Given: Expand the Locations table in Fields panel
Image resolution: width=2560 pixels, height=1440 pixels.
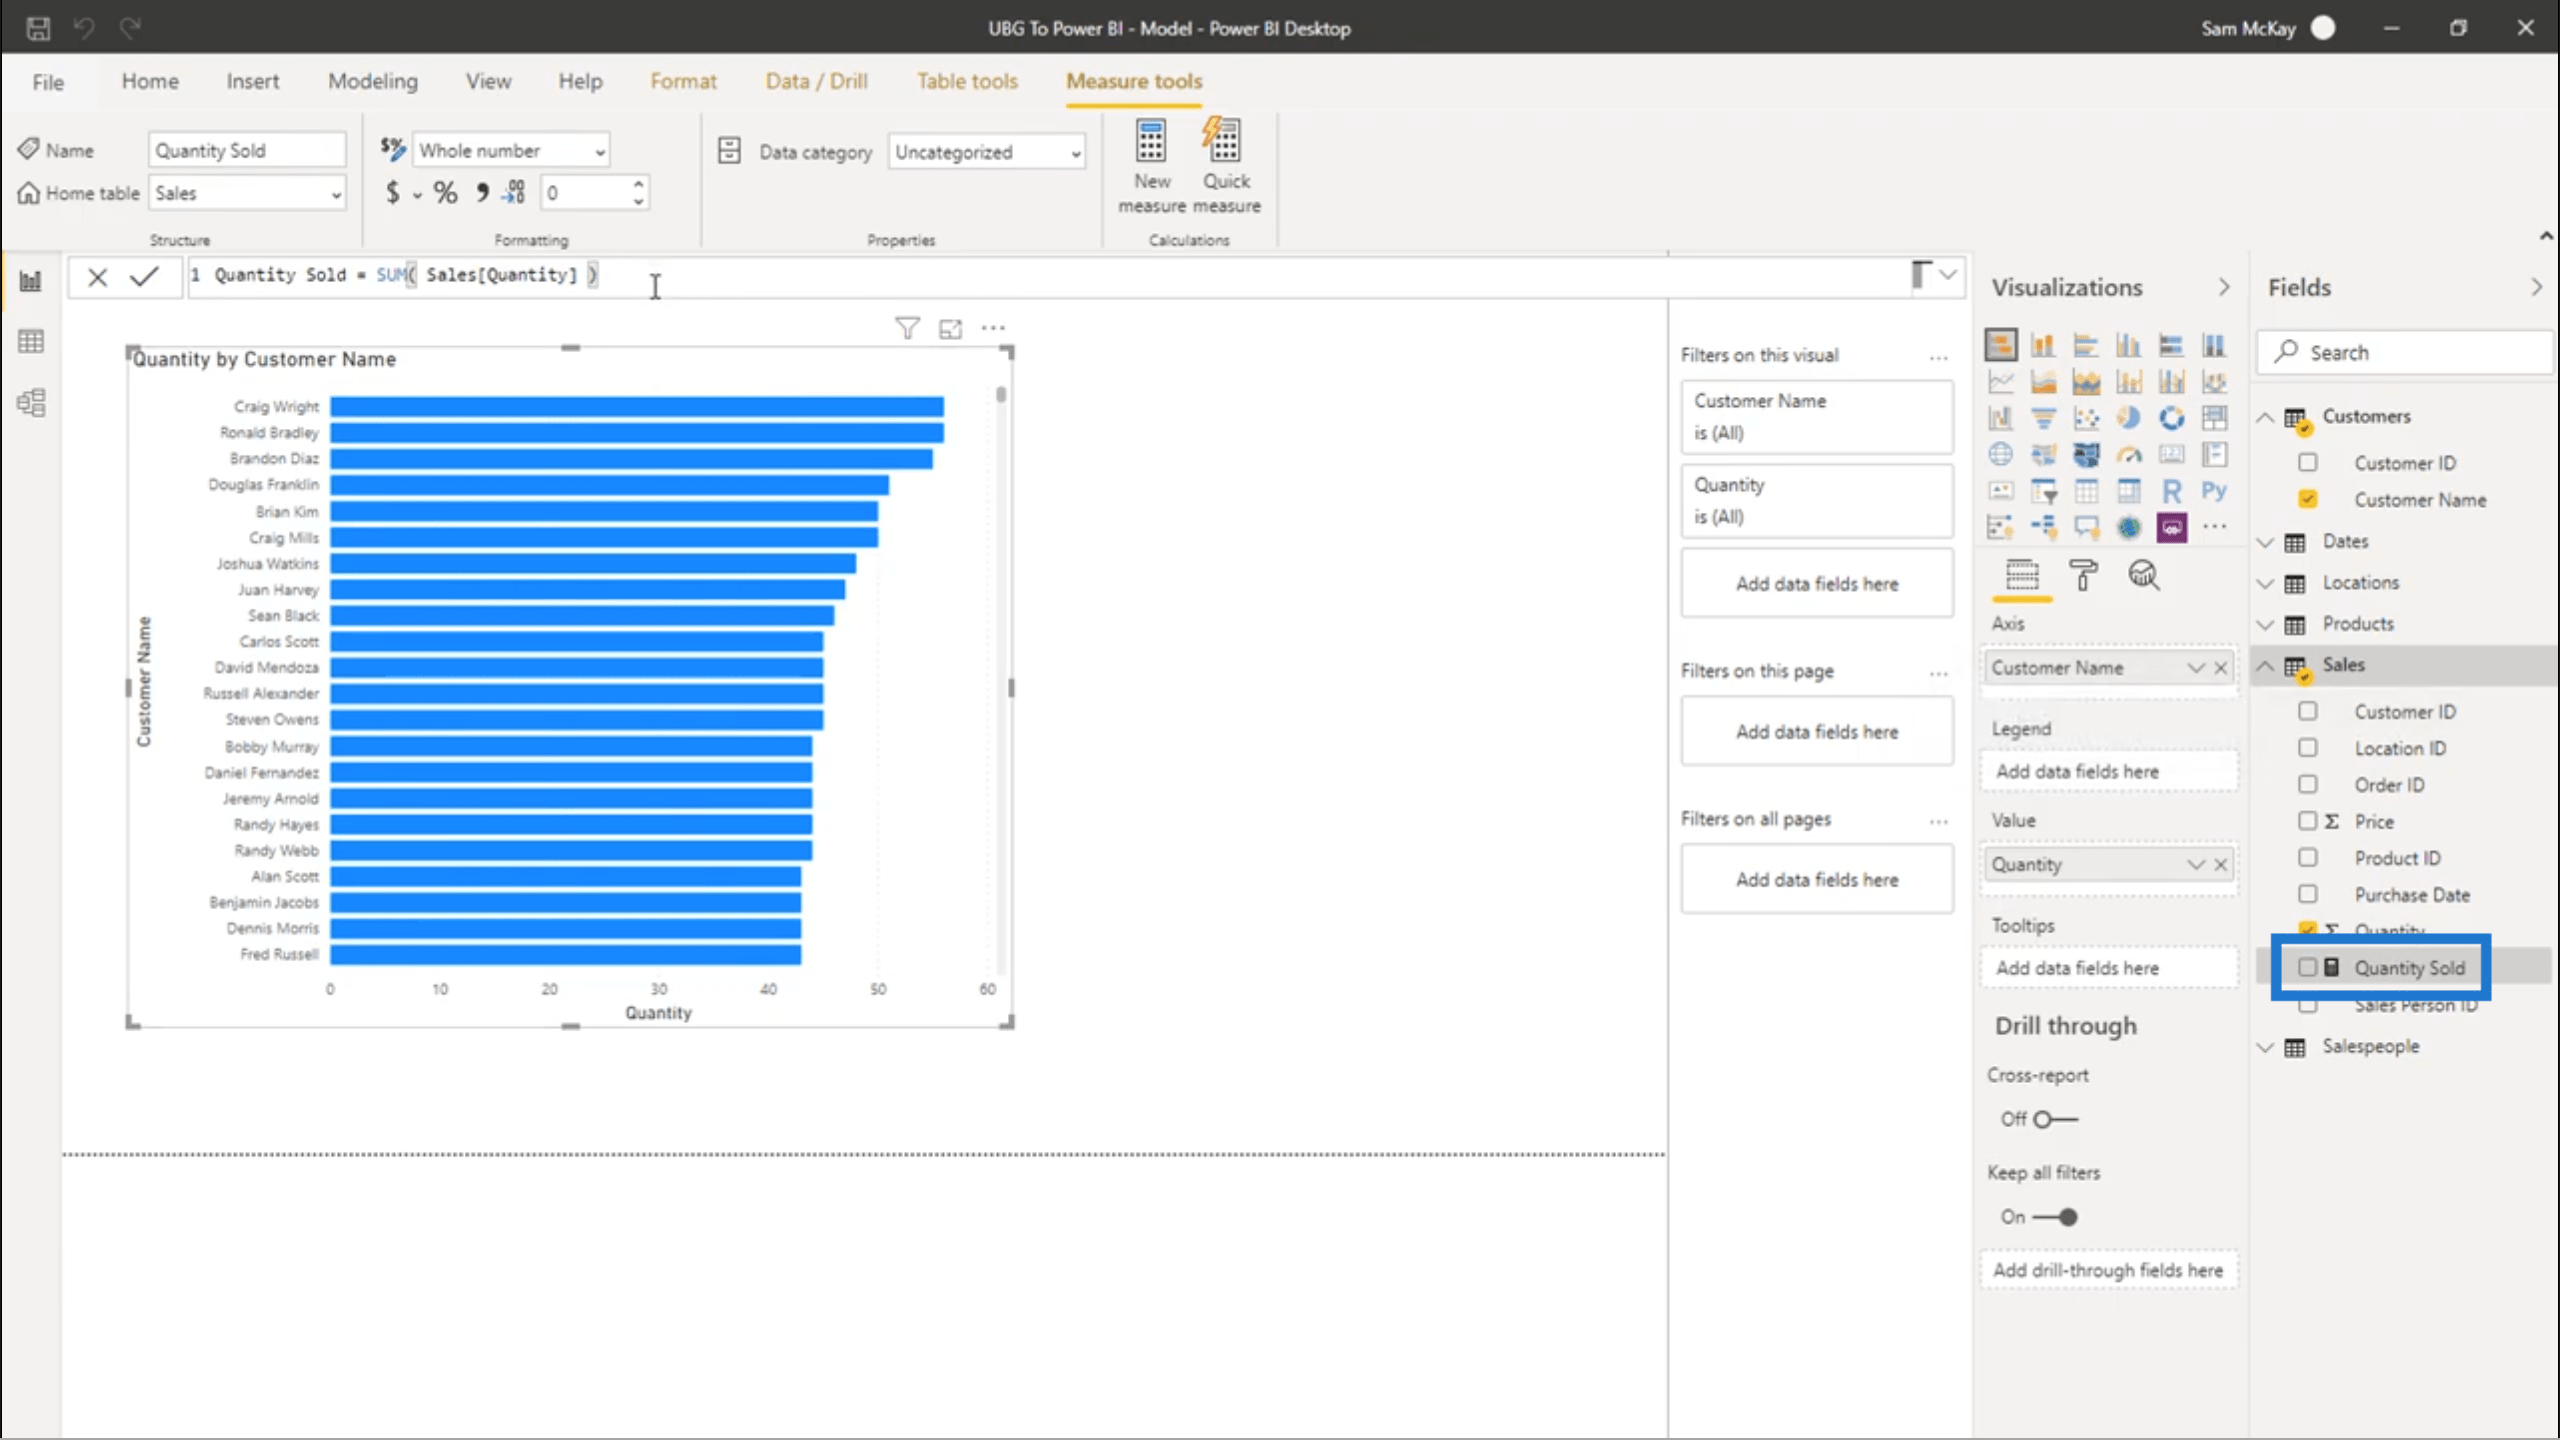Looking at the screenshot, I should 2270,582.
